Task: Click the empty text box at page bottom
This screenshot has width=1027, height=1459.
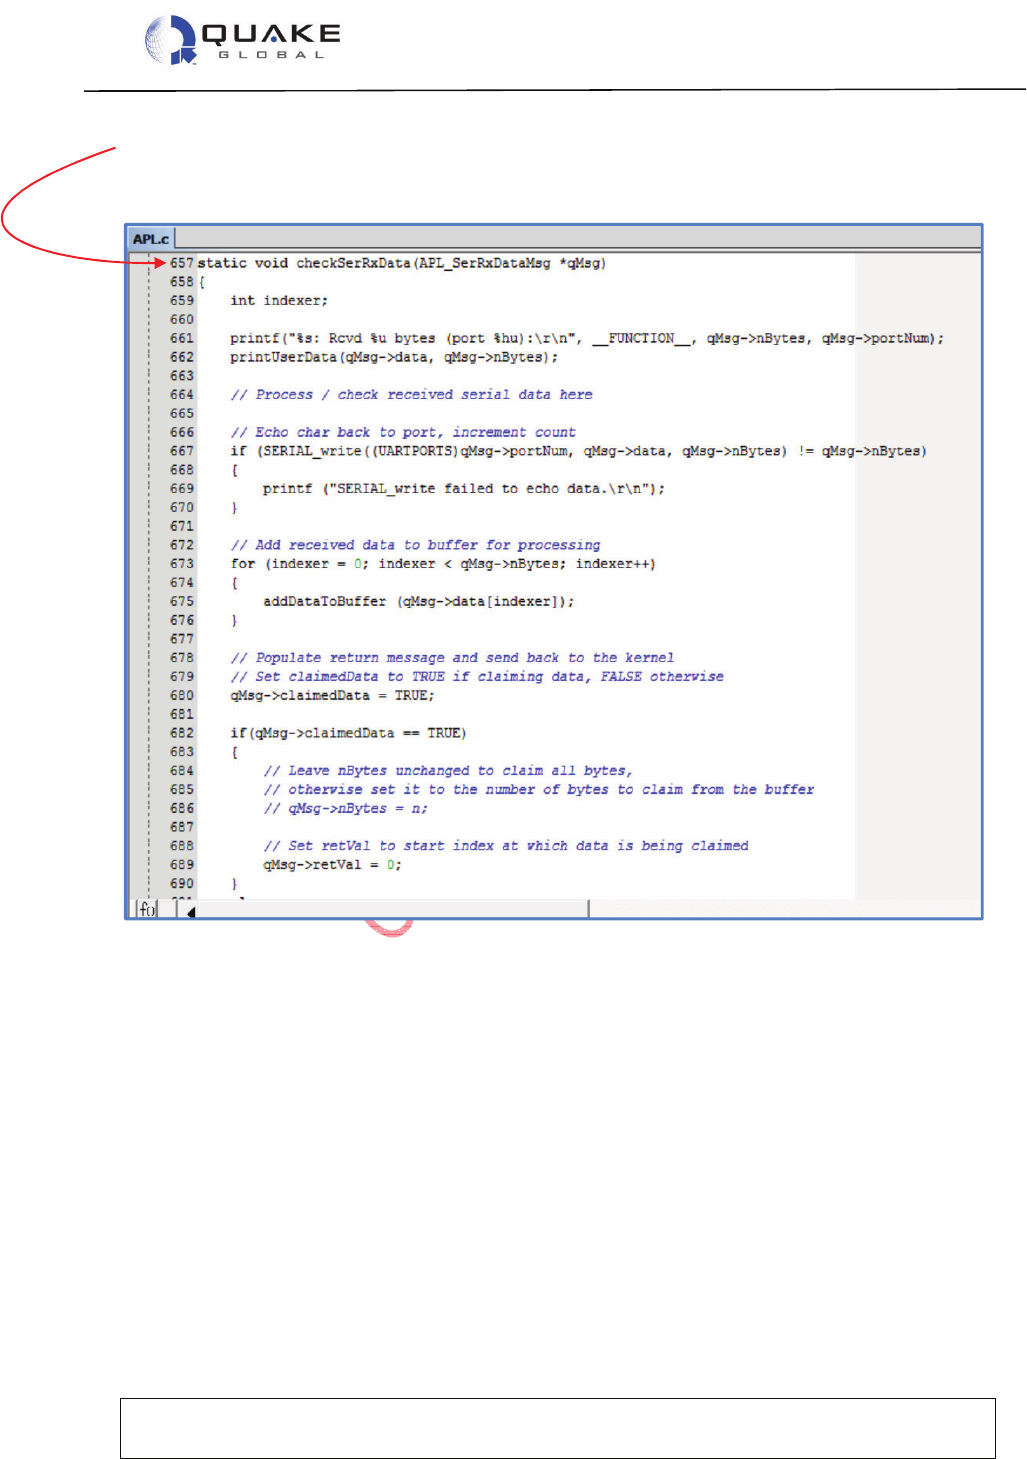Action: click(x=558, y=1428)
